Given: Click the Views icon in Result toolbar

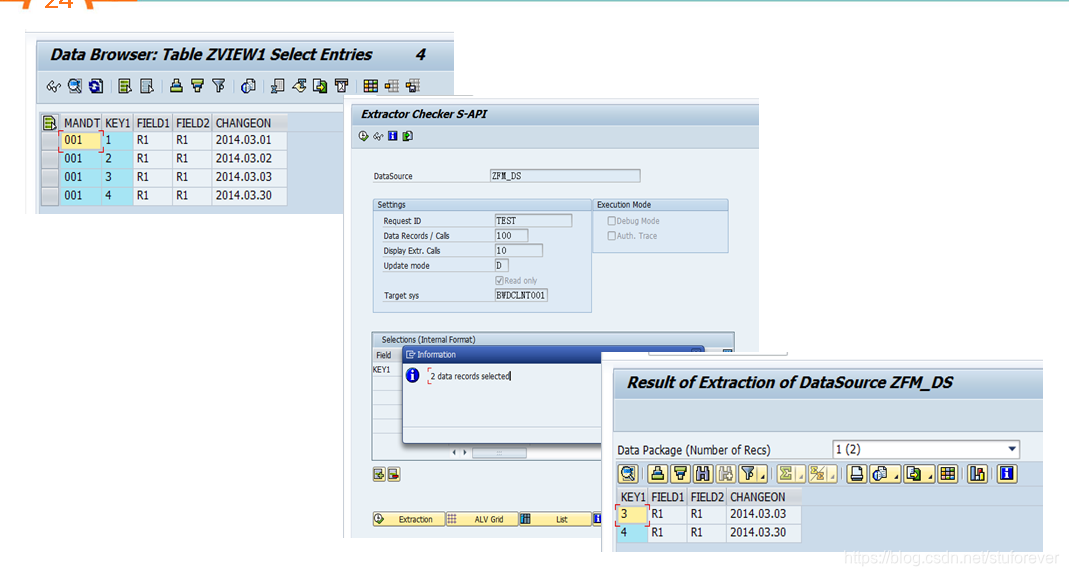Looking at the screenshot, I should 879,474.
